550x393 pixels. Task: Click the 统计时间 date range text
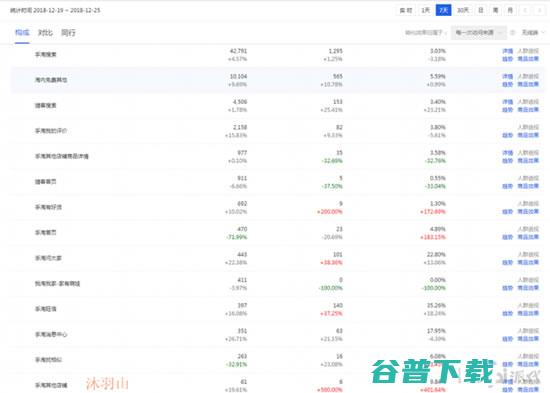pos(55,11)
